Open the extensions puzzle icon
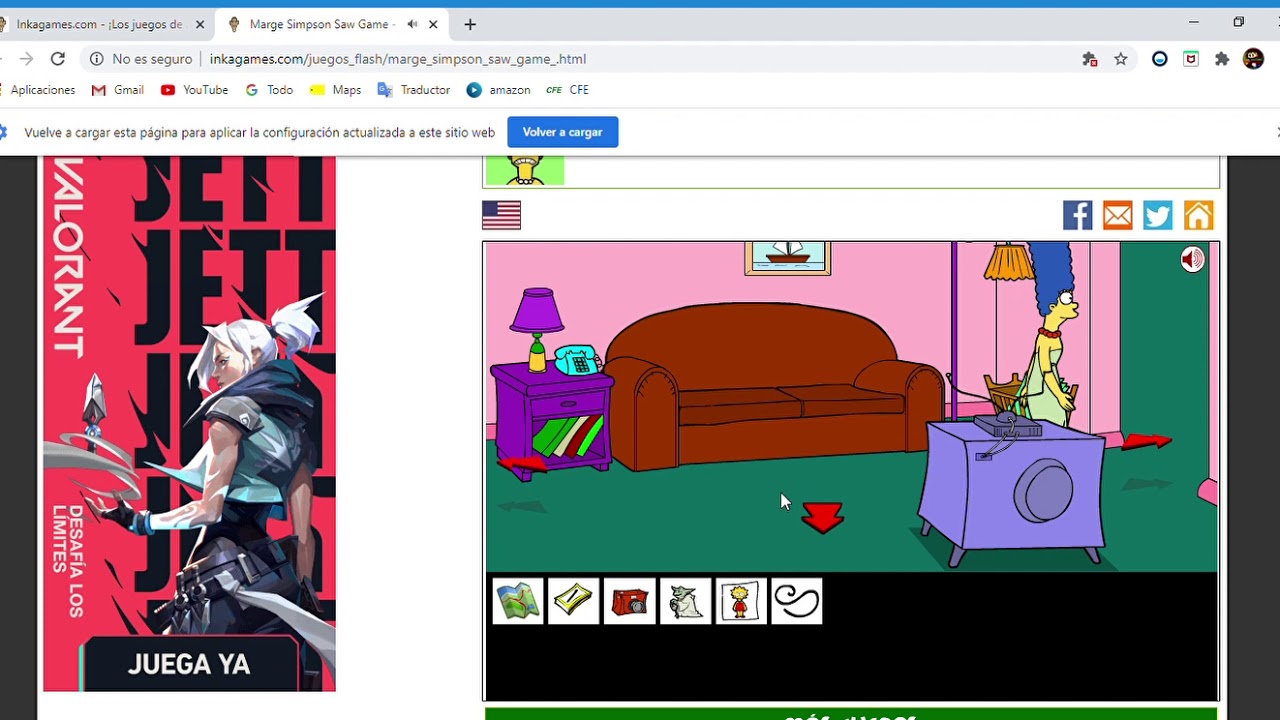This screenshot has height=720, width=1280. [x=1222, y=59]
